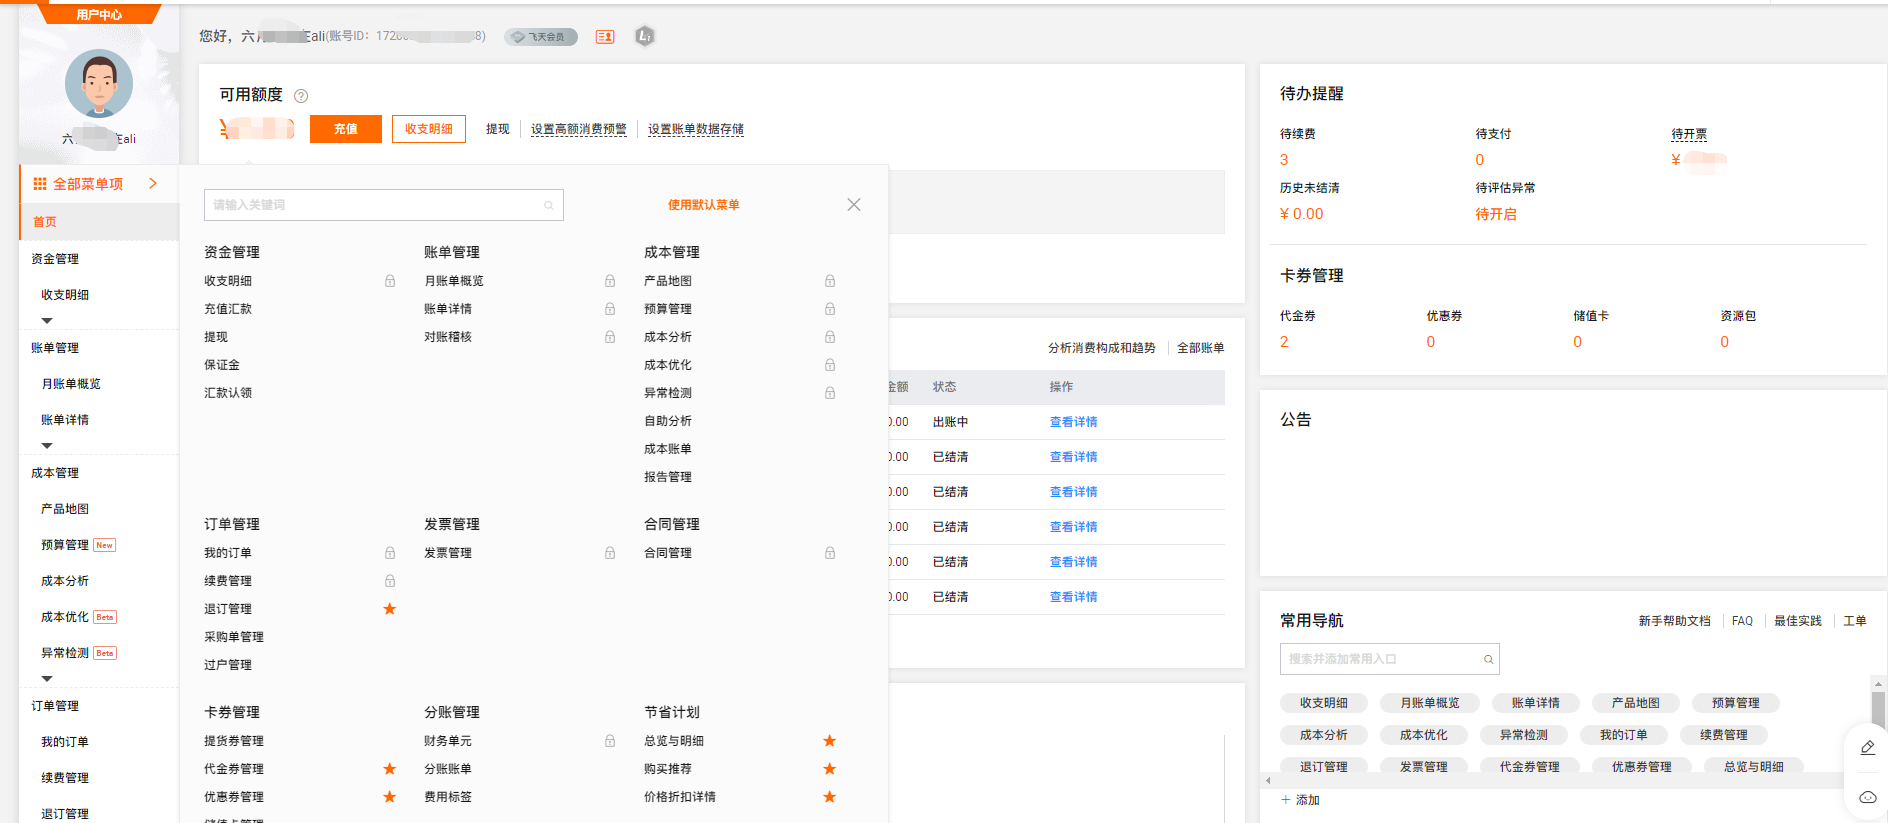Click the 待续费 count 3

(1284, 160)
